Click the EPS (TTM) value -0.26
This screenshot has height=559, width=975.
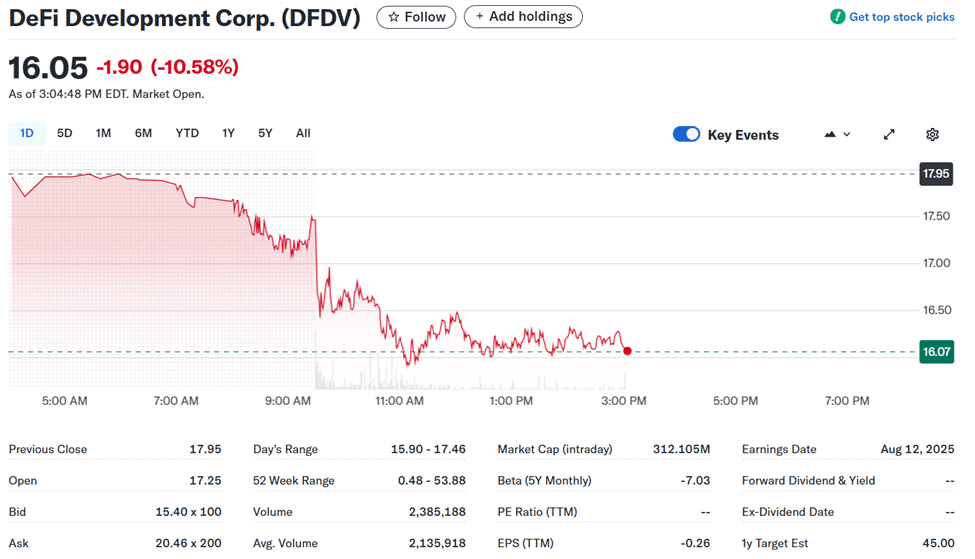point(695,543)
